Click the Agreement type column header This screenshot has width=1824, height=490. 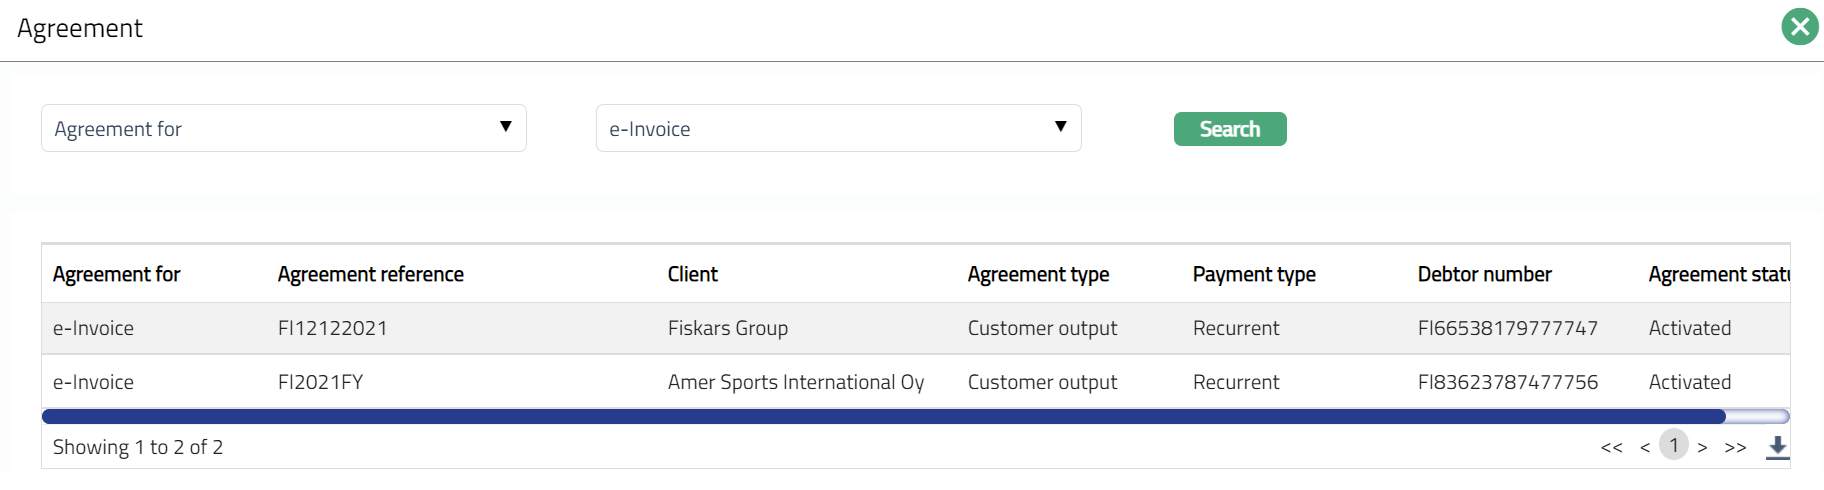click(1038, 274)
